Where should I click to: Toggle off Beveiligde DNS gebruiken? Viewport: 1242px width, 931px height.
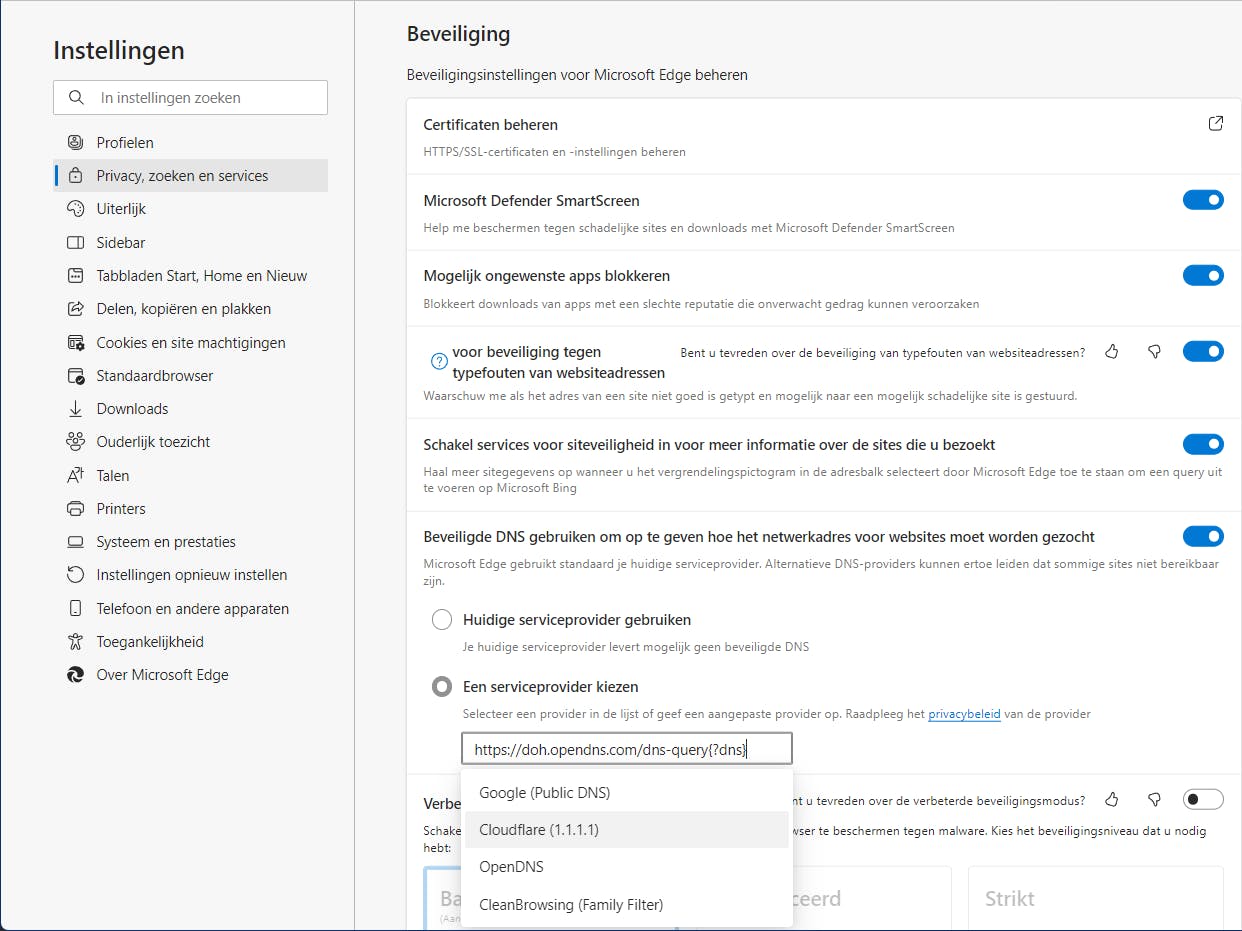(x=1203, y=537)
